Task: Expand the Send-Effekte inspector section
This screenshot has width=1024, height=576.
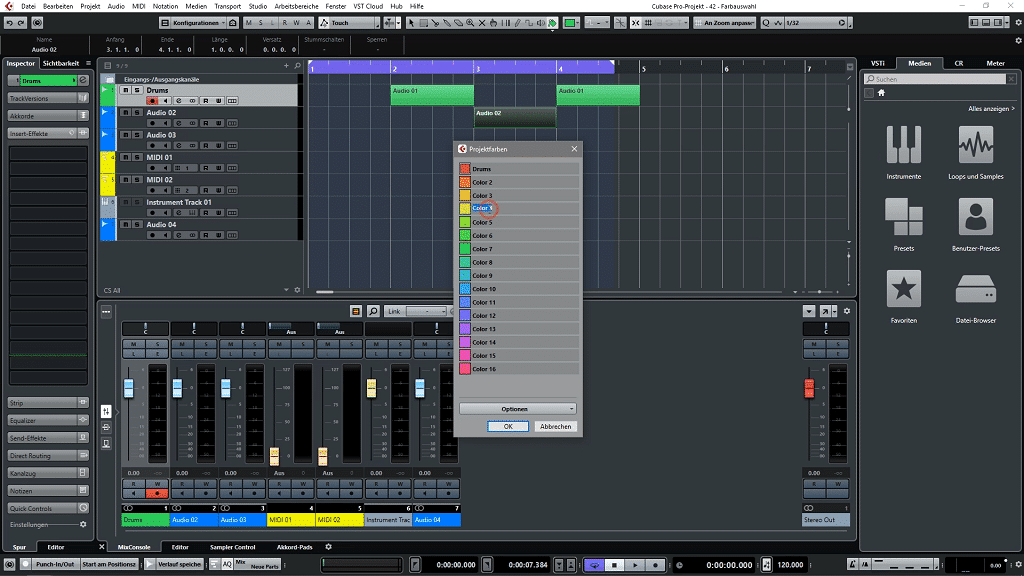Action: [x=48, y=438]
